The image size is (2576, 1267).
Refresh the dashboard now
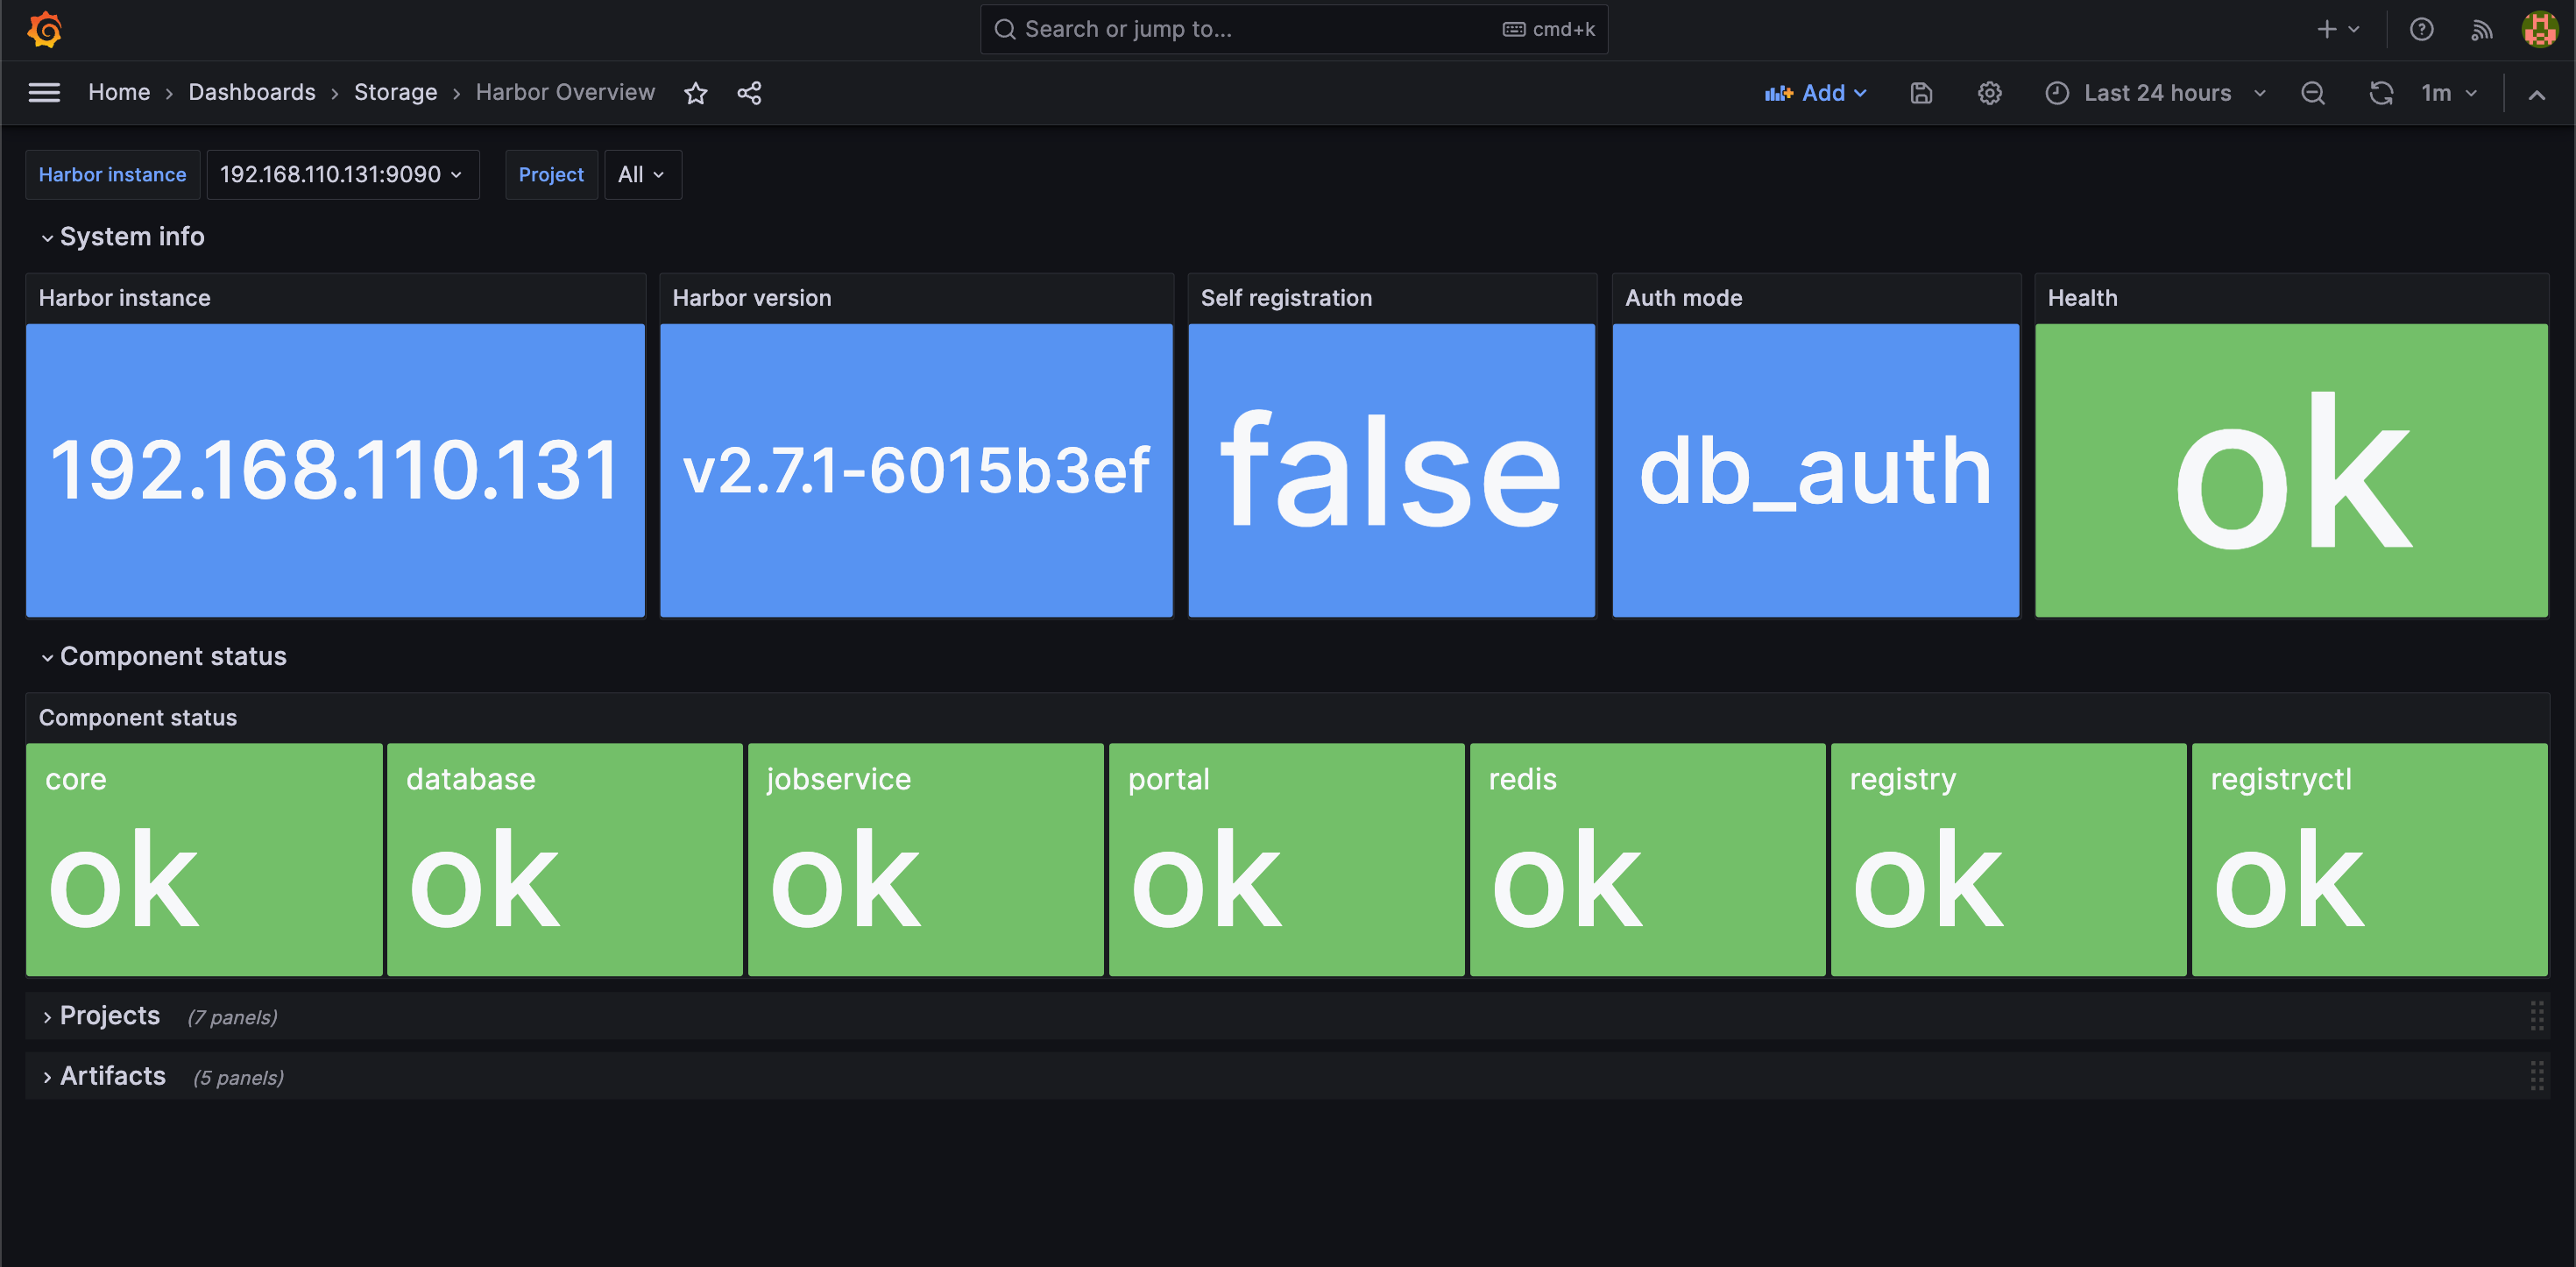tap(2381, 93)
